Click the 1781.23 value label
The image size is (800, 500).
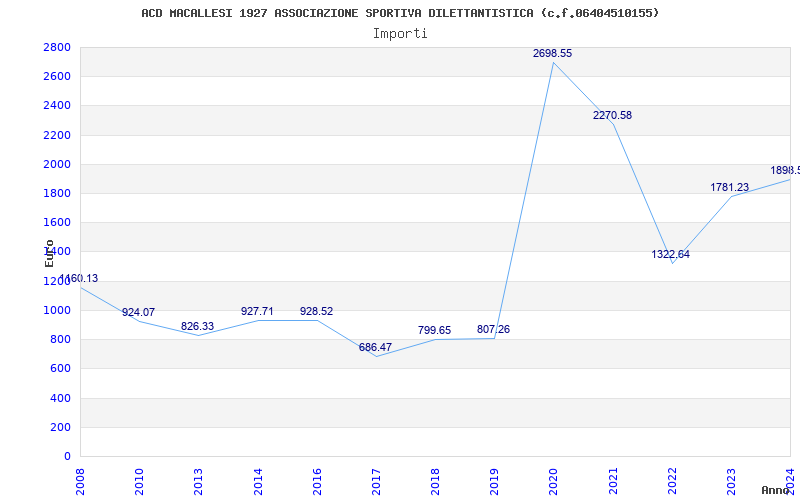click(730, 187)
